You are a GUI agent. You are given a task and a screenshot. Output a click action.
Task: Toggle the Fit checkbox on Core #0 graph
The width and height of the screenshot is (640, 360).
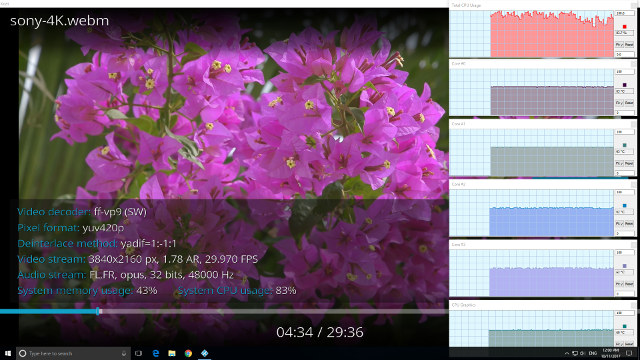(619, 103)
